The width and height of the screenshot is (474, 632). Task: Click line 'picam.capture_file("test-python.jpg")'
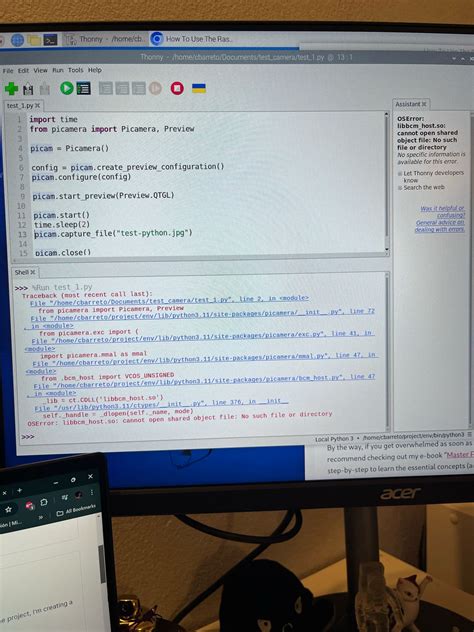(113, 233)
